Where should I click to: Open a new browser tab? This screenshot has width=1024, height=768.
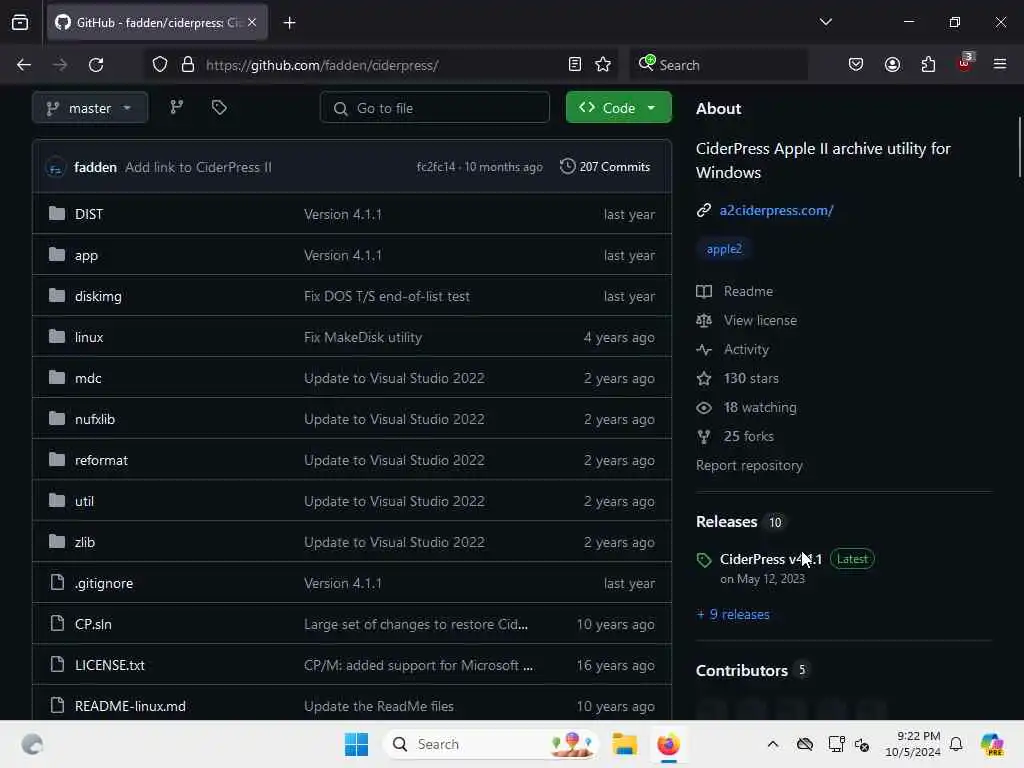[289, 23]
